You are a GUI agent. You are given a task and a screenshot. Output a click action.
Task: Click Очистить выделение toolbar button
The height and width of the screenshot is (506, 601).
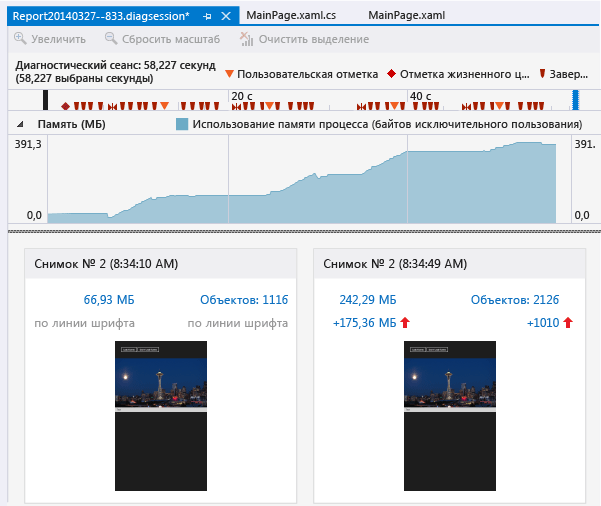click(x=304, y=39)
